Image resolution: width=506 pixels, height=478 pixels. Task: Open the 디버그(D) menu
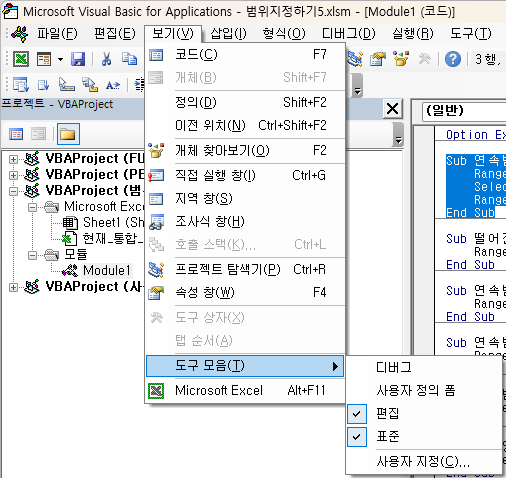(x=348, y=33)
